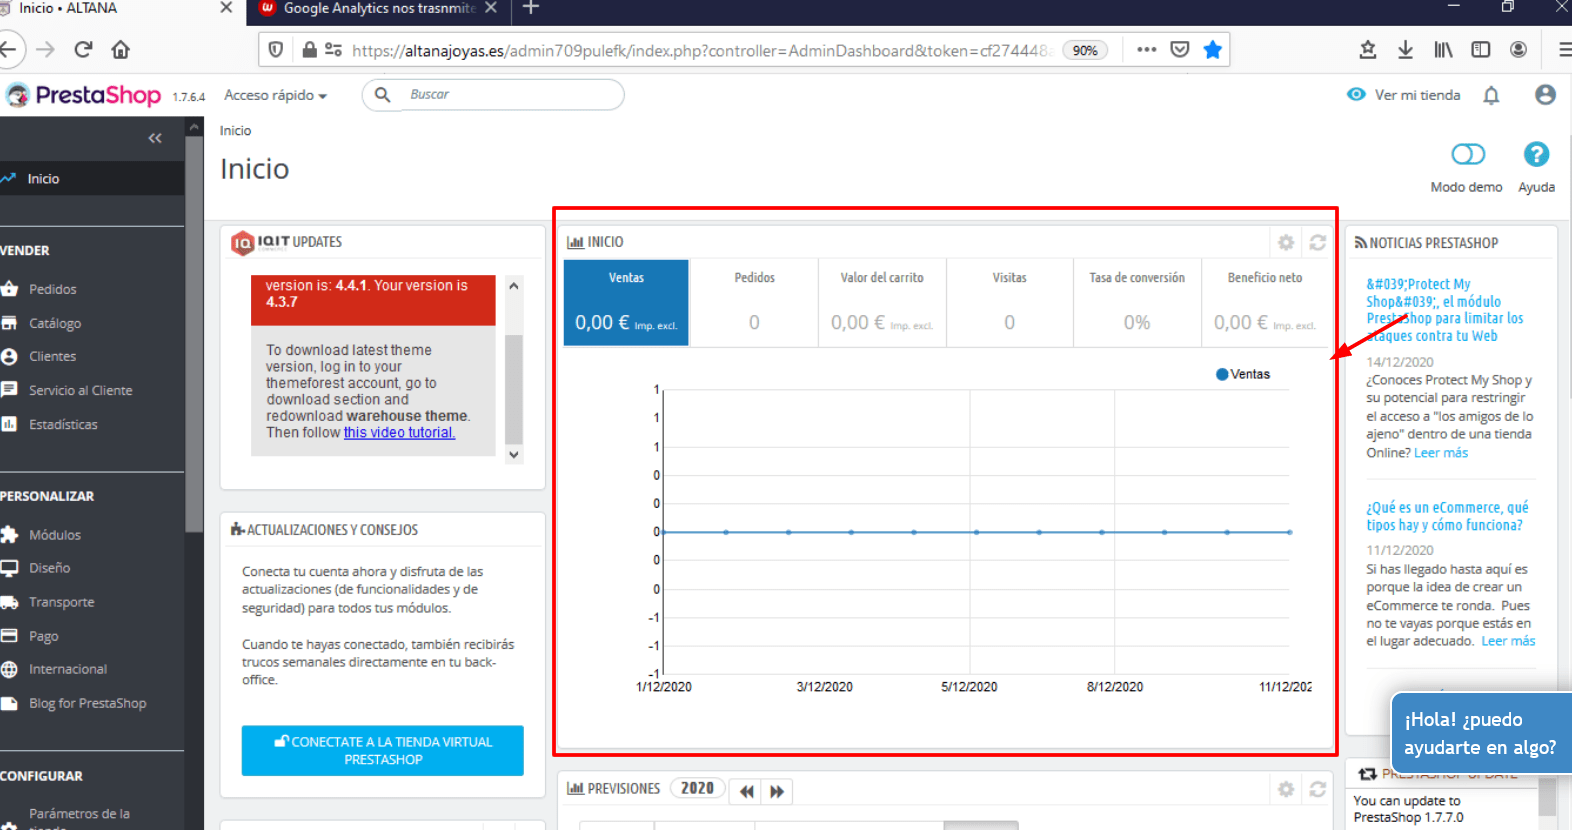This screenshot has height=830, width=1572.
Task: Click the Pedidos basket icon
Action: point(9,289)
